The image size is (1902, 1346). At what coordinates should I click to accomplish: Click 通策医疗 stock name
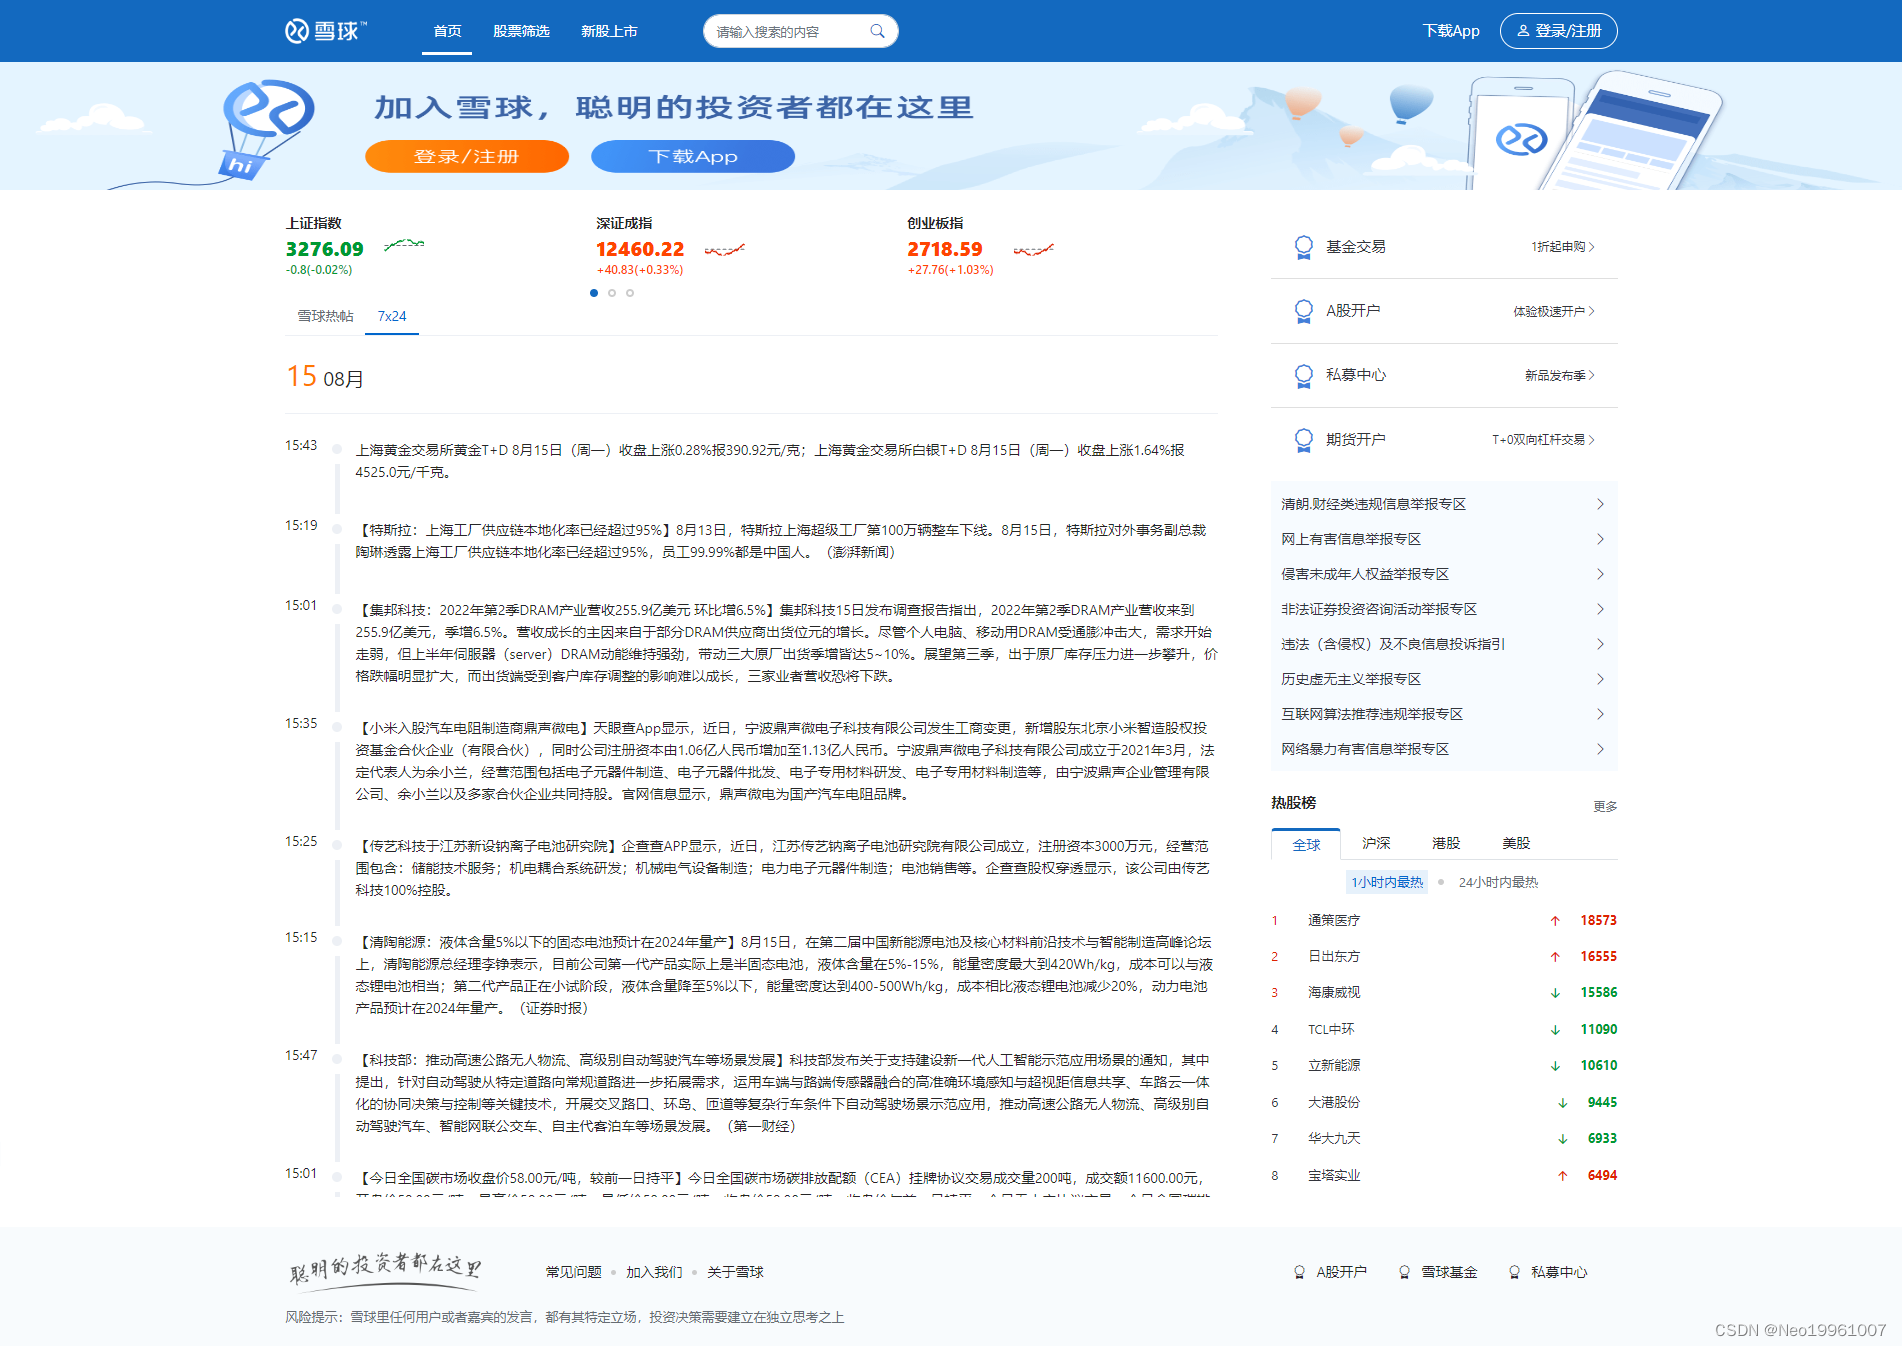(x=1334, y=921)
